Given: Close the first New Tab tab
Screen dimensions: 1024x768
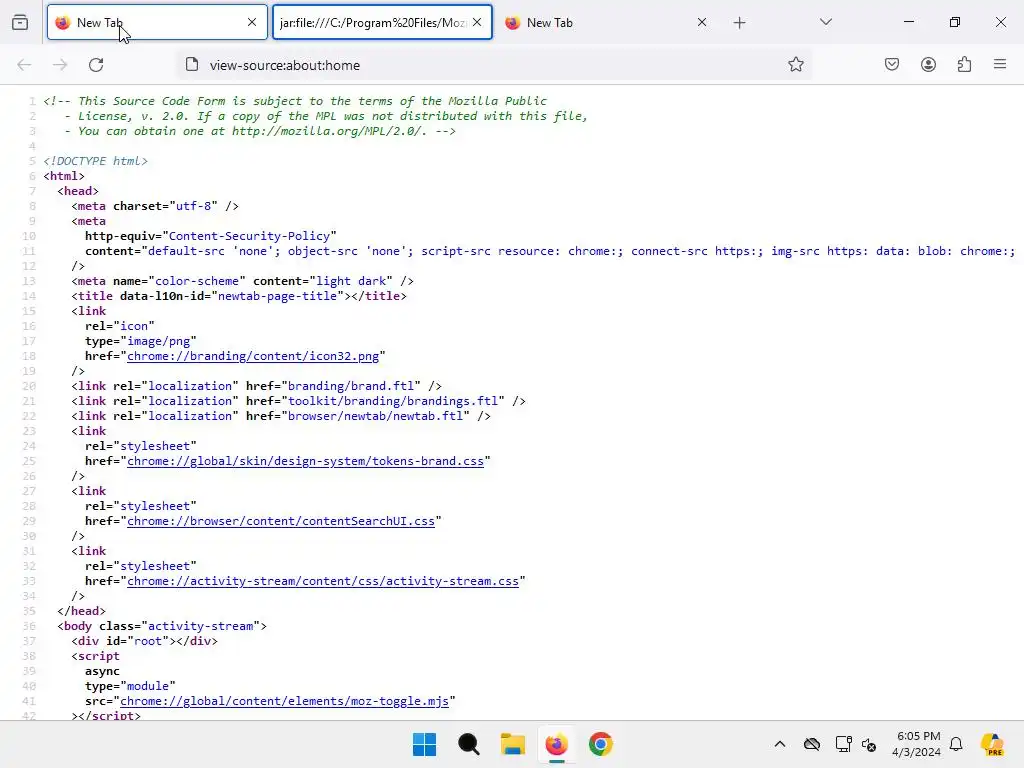Looking at the screenshot, I should pyautogui.click(x=252, y=22).
